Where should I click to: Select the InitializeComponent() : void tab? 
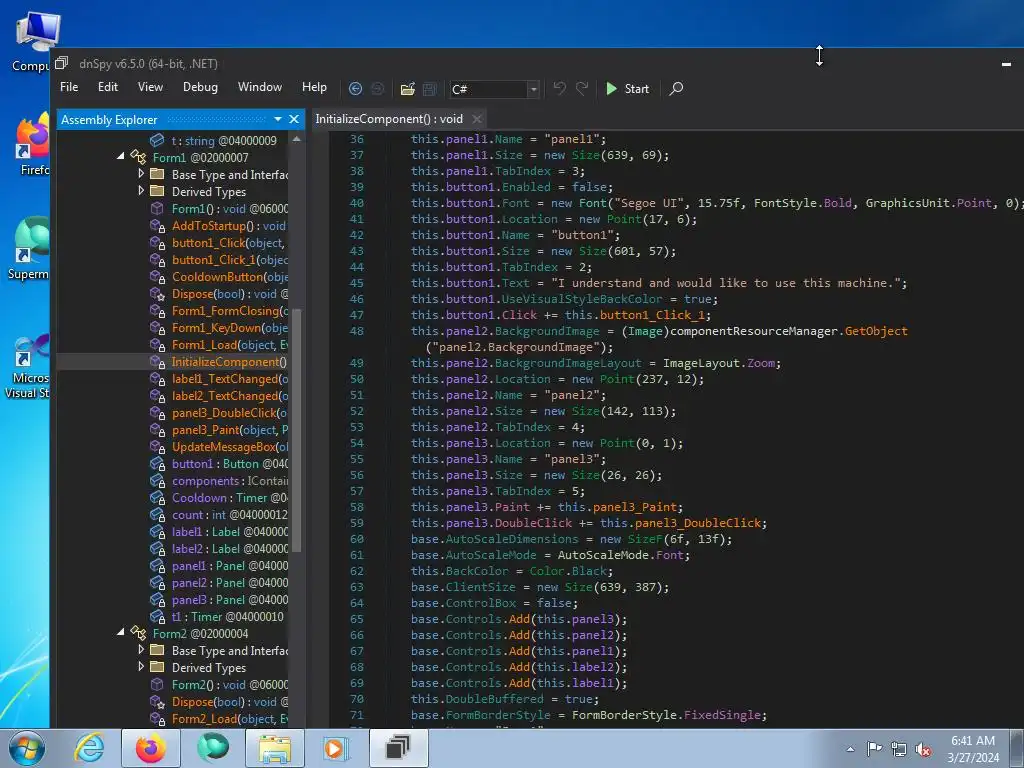389,119
